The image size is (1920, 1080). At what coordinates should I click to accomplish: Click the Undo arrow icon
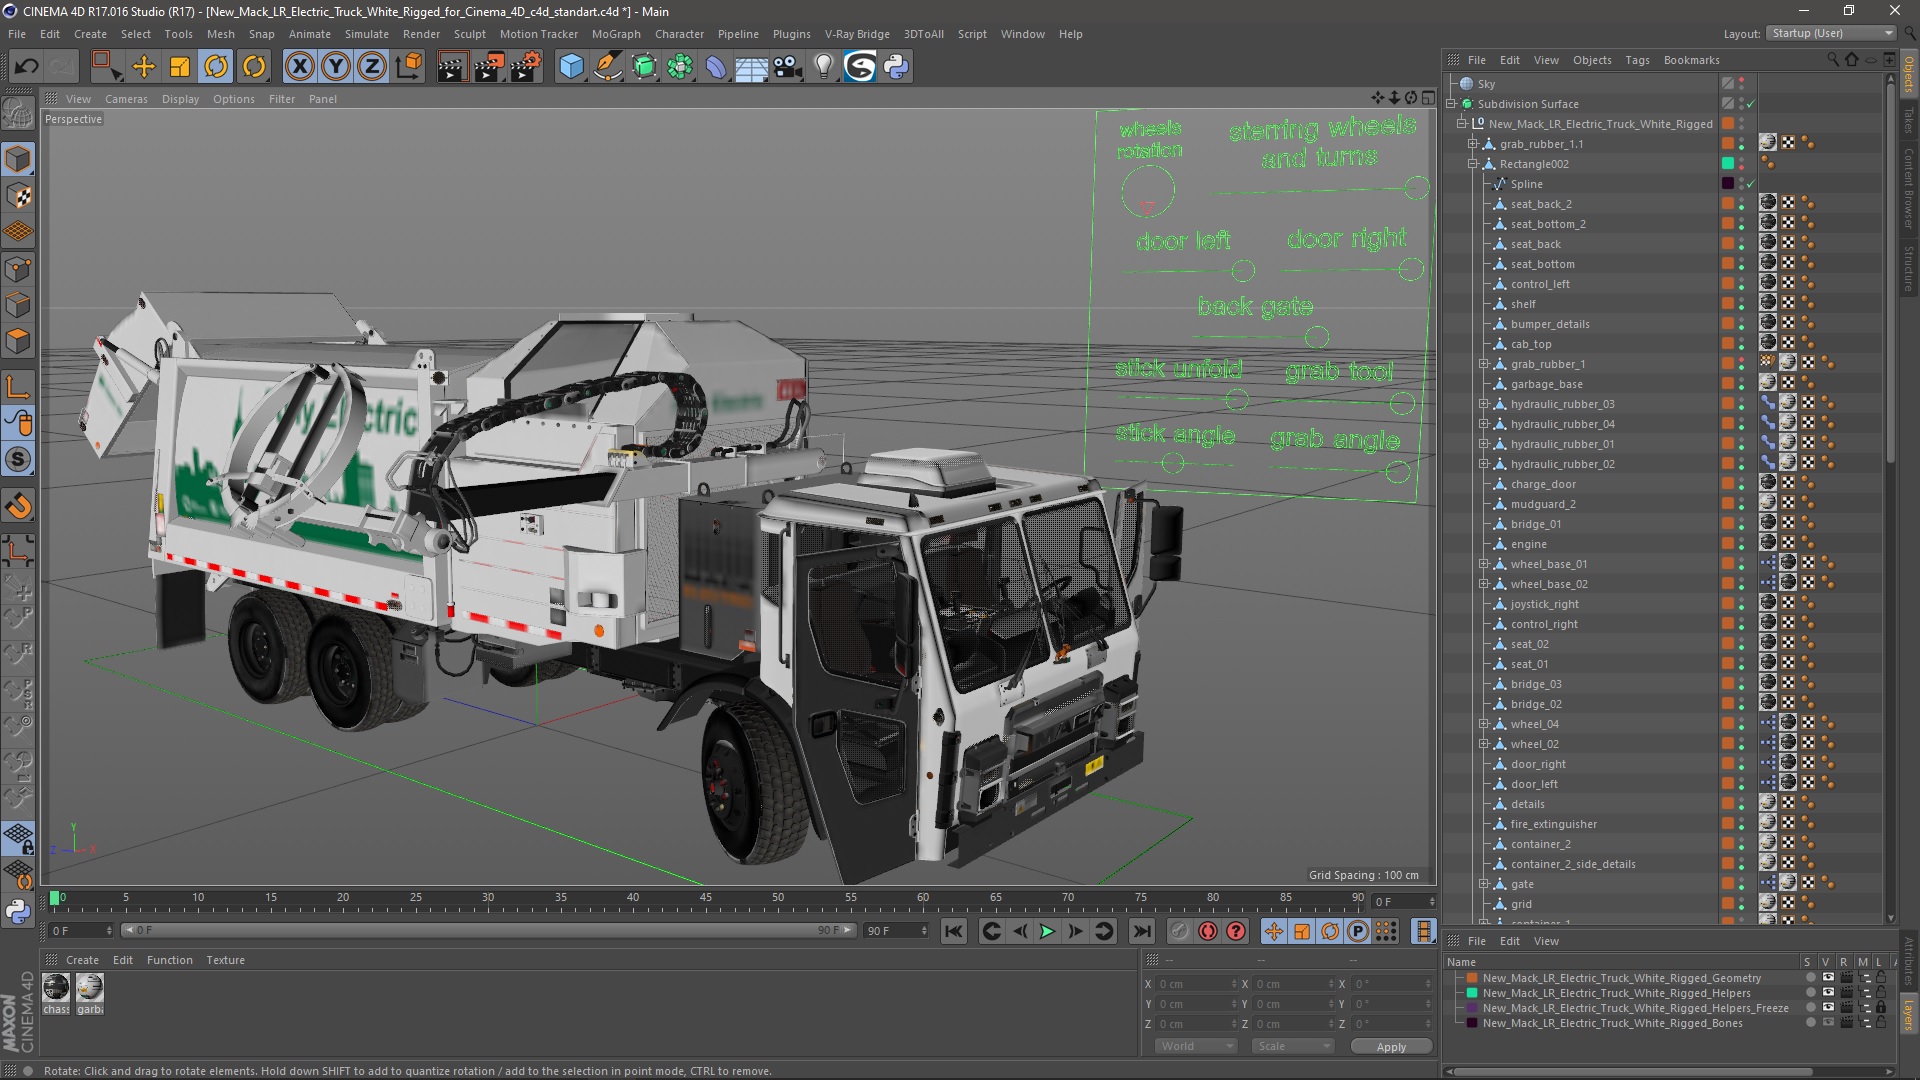pyautogui.click(x=26, y=67)
